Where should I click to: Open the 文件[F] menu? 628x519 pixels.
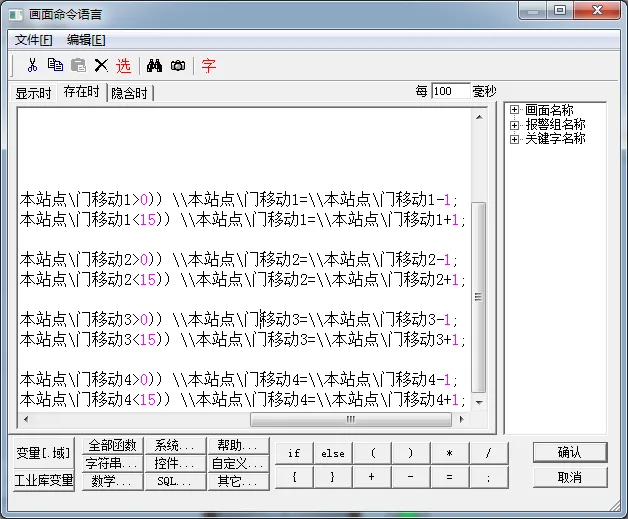point(34,40)
